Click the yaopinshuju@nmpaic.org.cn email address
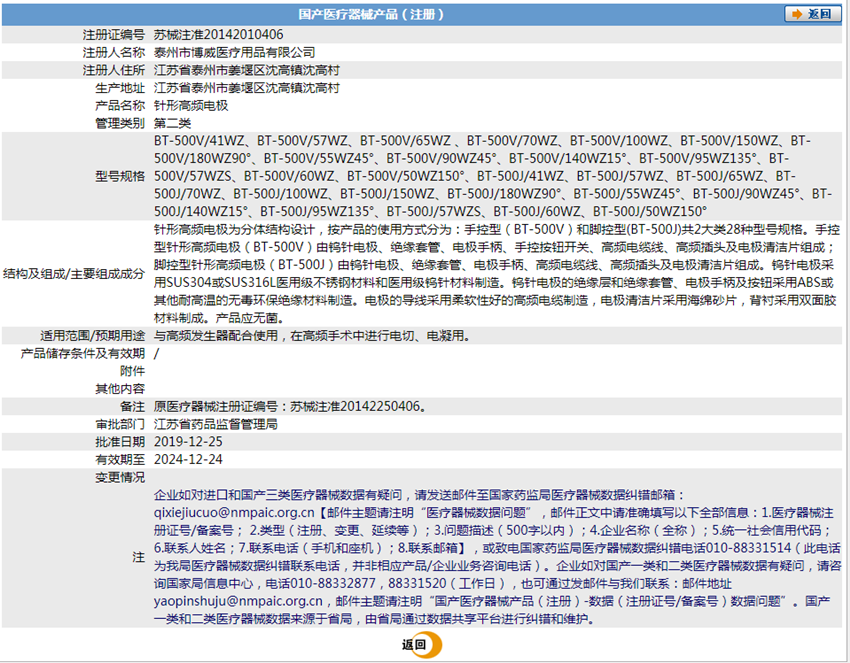The height and width of the screenshot is (663, 850). pos(238,601)
